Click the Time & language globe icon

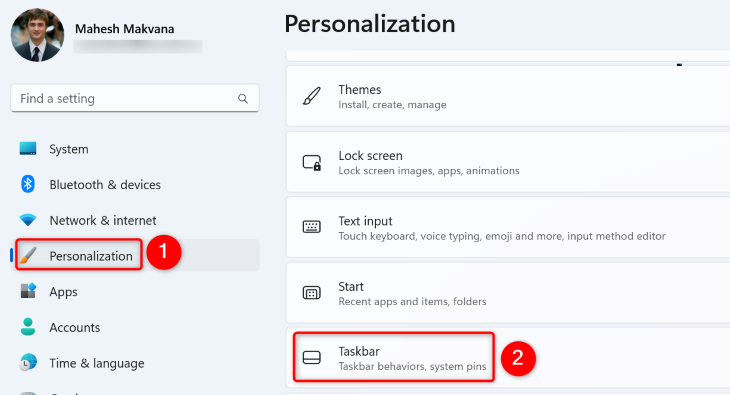28,362
